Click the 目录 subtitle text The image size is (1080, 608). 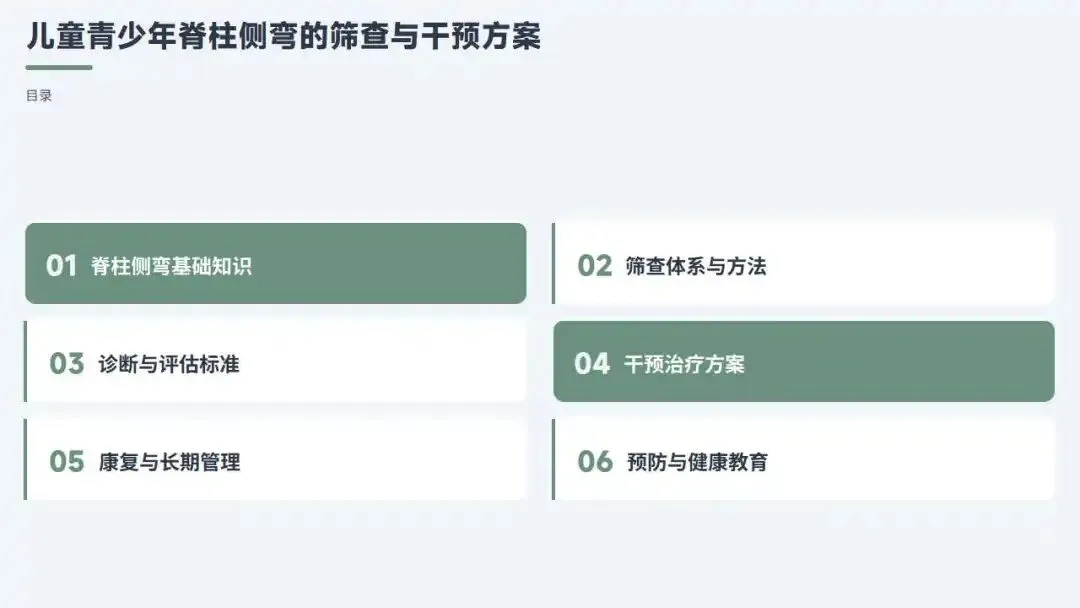tap(39, 96)
